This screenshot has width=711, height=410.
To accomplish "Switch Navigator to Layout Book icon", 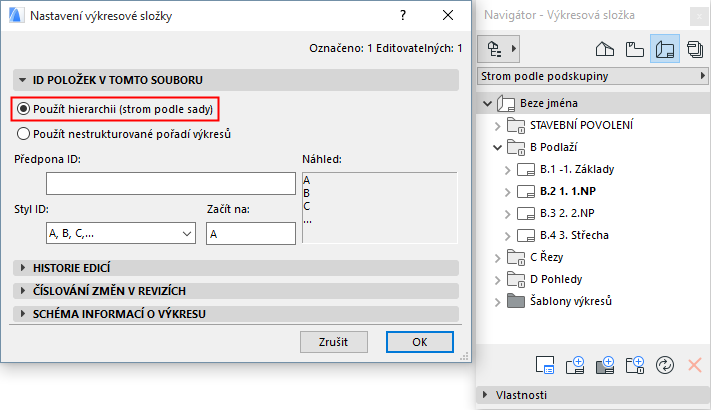I will (x=665, y=49).
